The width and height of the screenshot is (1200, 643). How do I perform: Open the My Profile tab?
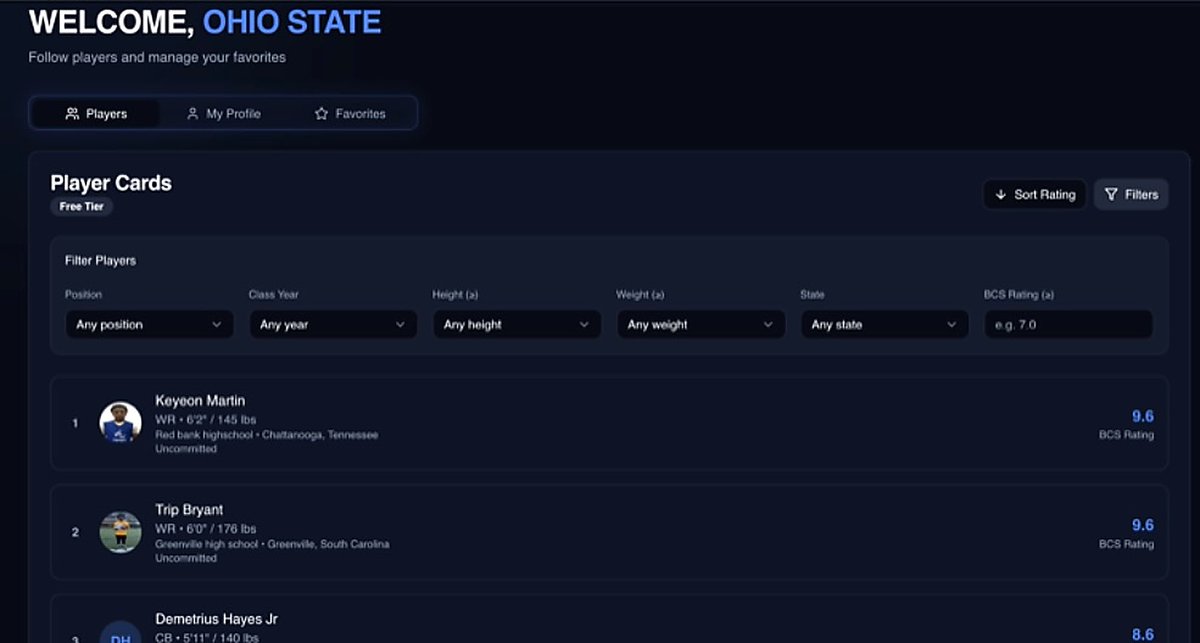coord(223,114)
